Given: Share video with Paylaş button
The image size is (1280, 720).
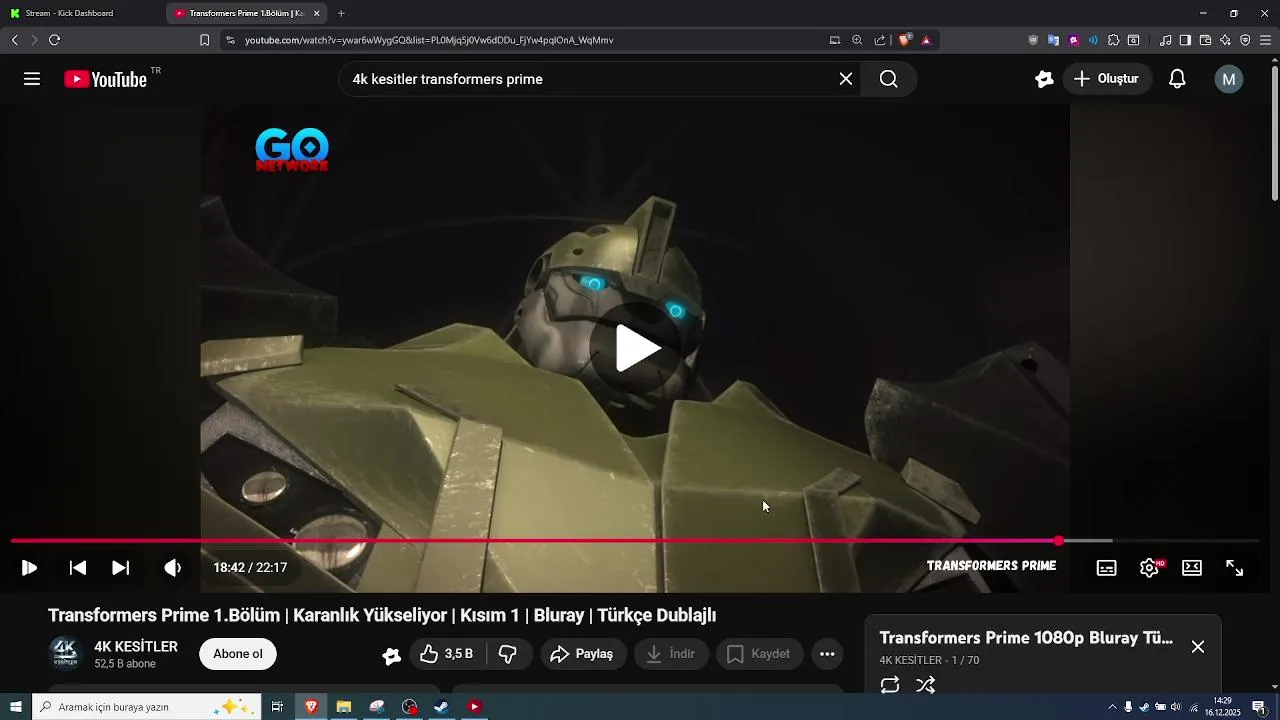Looking at the screenshot, I should [x=584, y=654].
